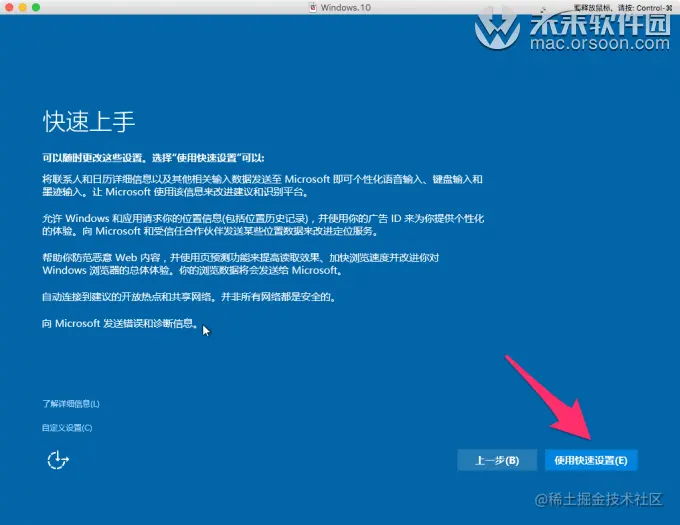Click the Windows 10 title bar document icon
Screen dimensions: 680x525
313,7
